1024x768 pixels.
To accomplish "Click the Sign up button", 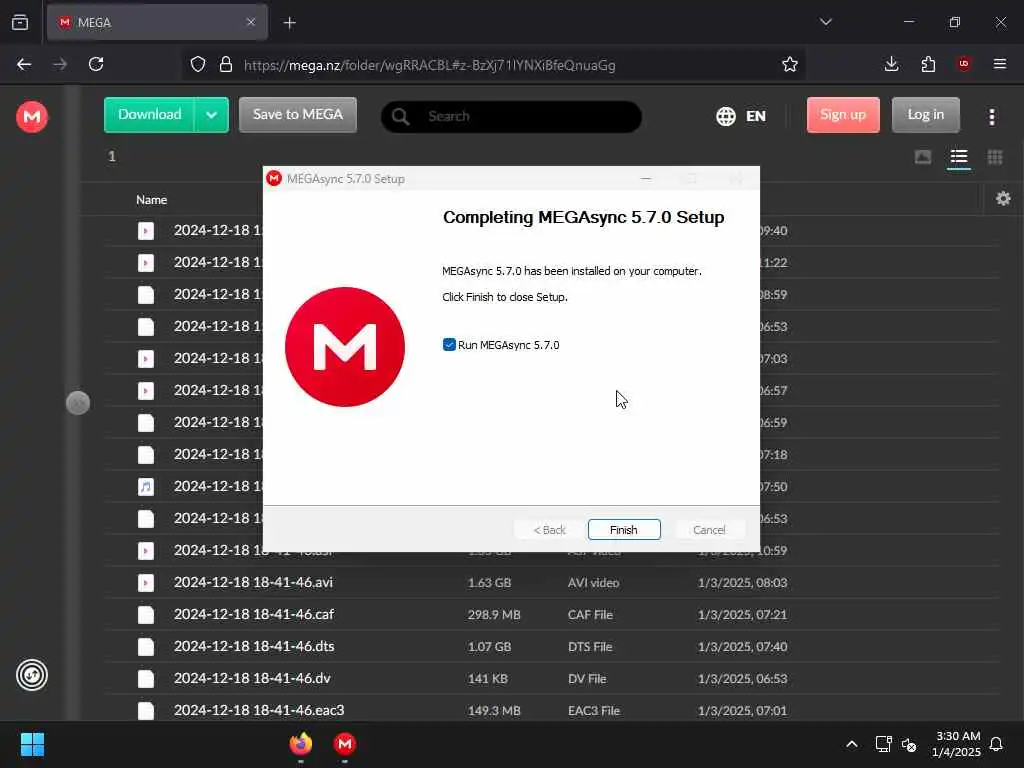I will pos(843,115).
